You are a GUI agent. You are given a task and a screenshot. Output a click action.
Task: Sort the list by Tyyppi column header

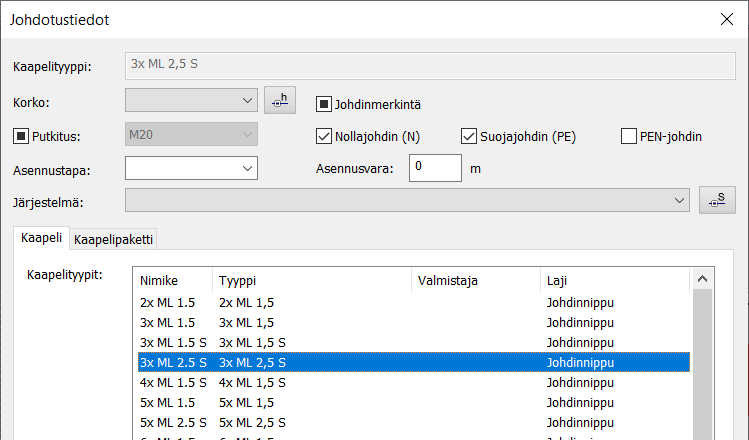tap(310, 281)
